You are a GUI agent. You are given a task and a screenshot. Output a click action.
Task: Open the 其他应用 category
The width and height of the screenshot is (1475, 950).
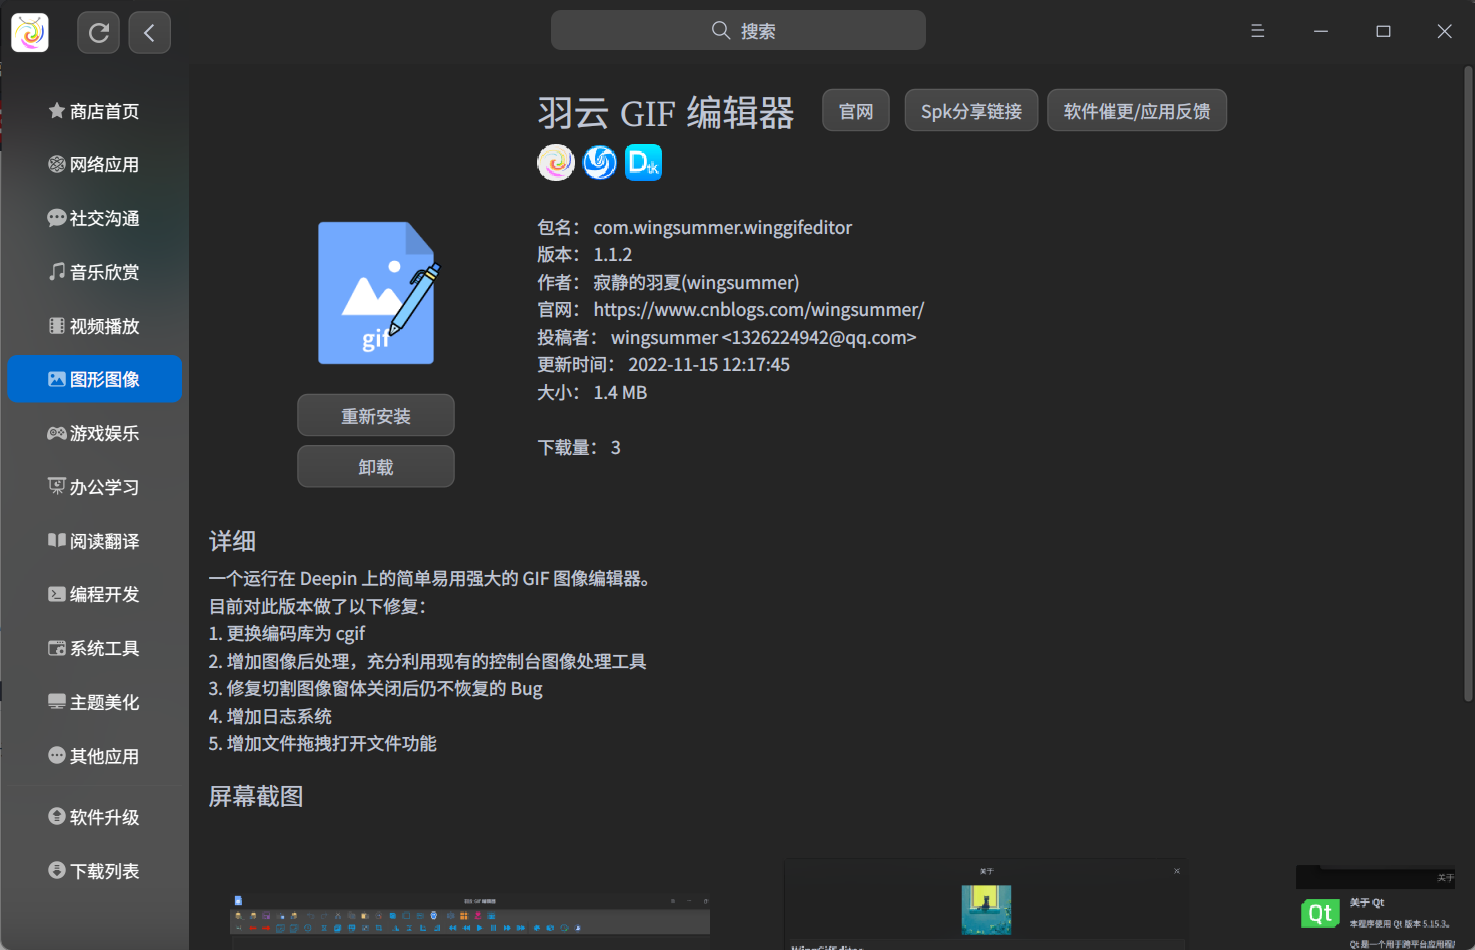point(94,756)
